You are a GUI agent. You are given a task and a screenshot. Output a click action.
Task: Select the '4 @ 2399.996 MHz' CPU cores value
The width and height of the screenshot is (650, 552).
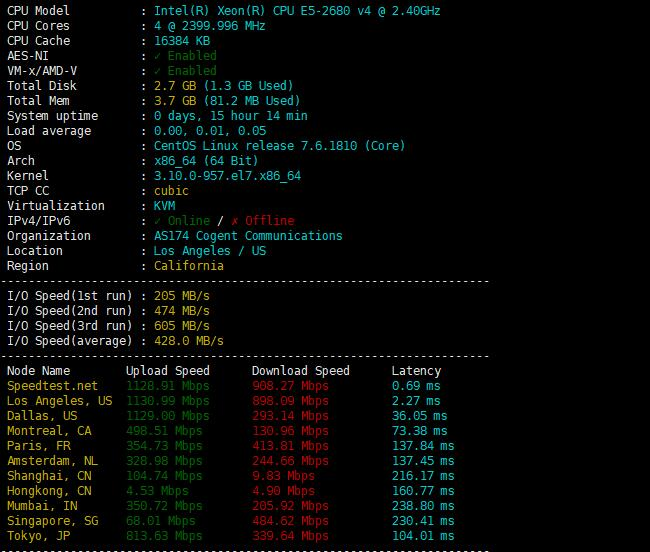[x=209, y=26]
